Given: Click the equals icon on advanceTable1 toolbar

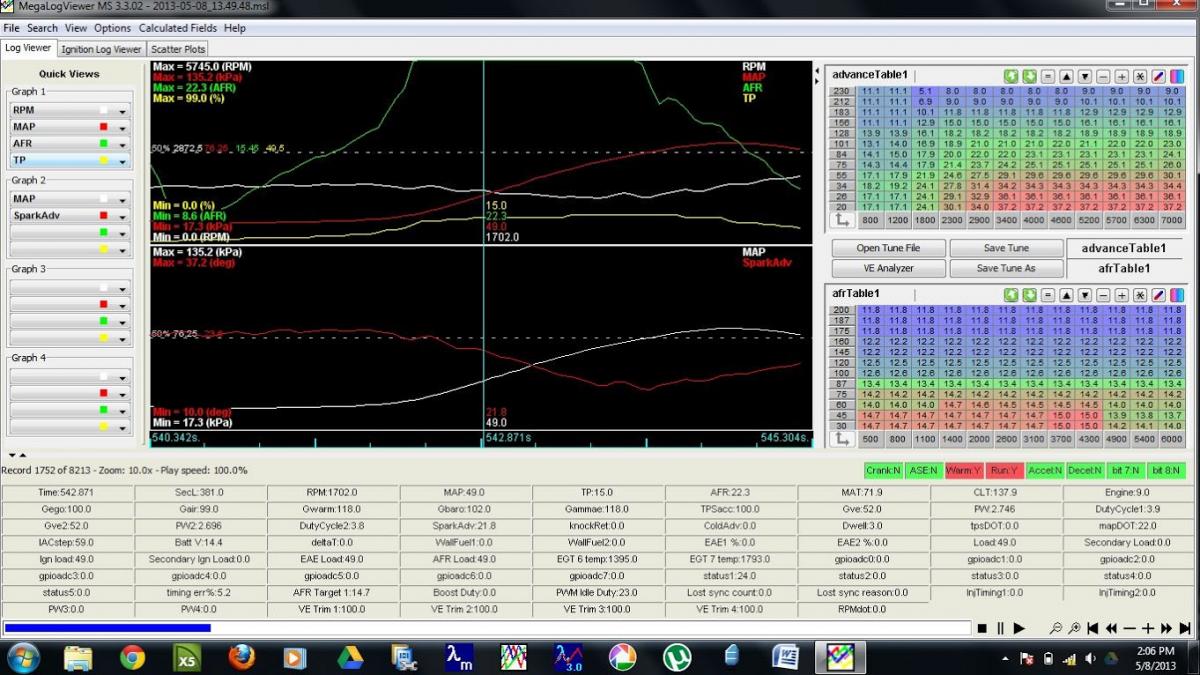Looking at the screenshot, I should point(1047,76).
